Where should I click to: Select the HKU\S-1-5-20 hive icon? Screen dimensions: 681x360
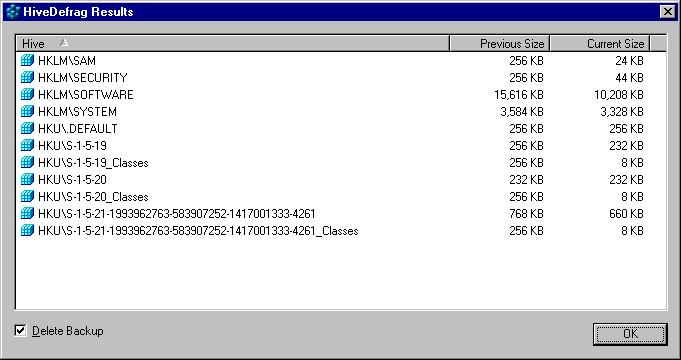(27, 179)
